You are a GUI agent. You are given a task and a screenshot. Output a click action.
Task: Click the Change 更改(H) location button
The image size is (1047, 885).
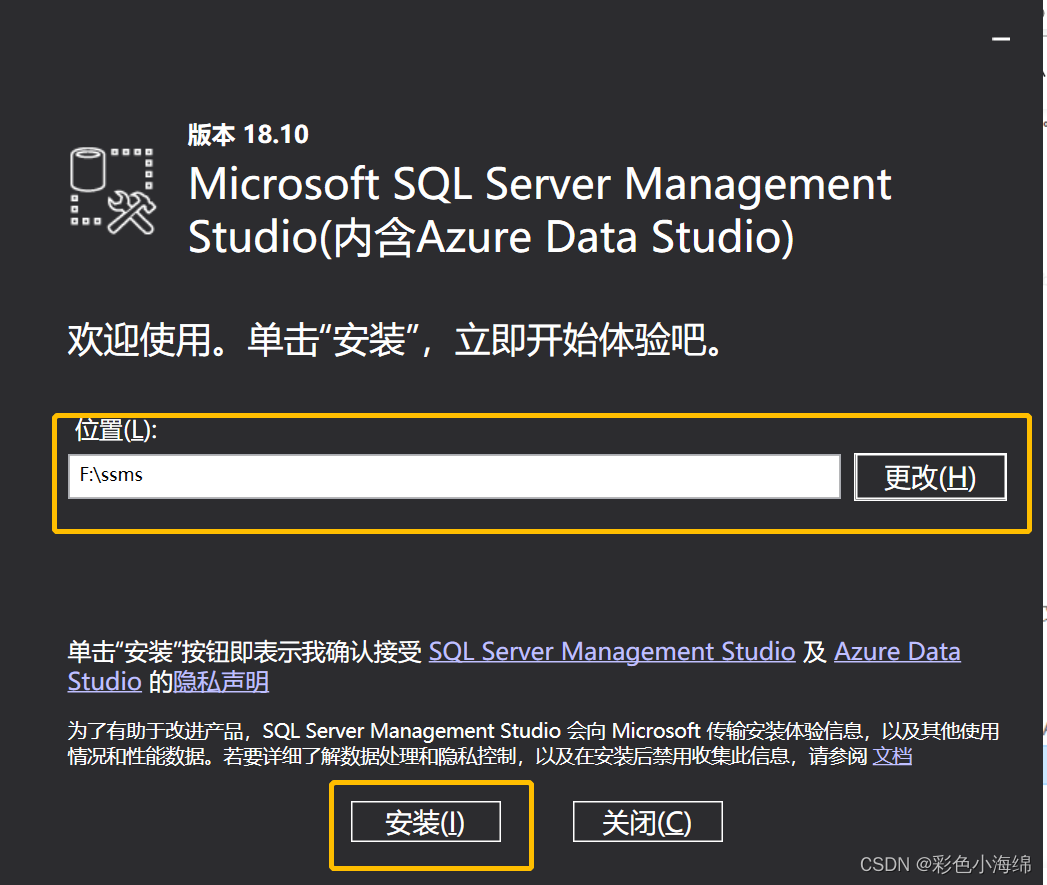click(930, 477)
